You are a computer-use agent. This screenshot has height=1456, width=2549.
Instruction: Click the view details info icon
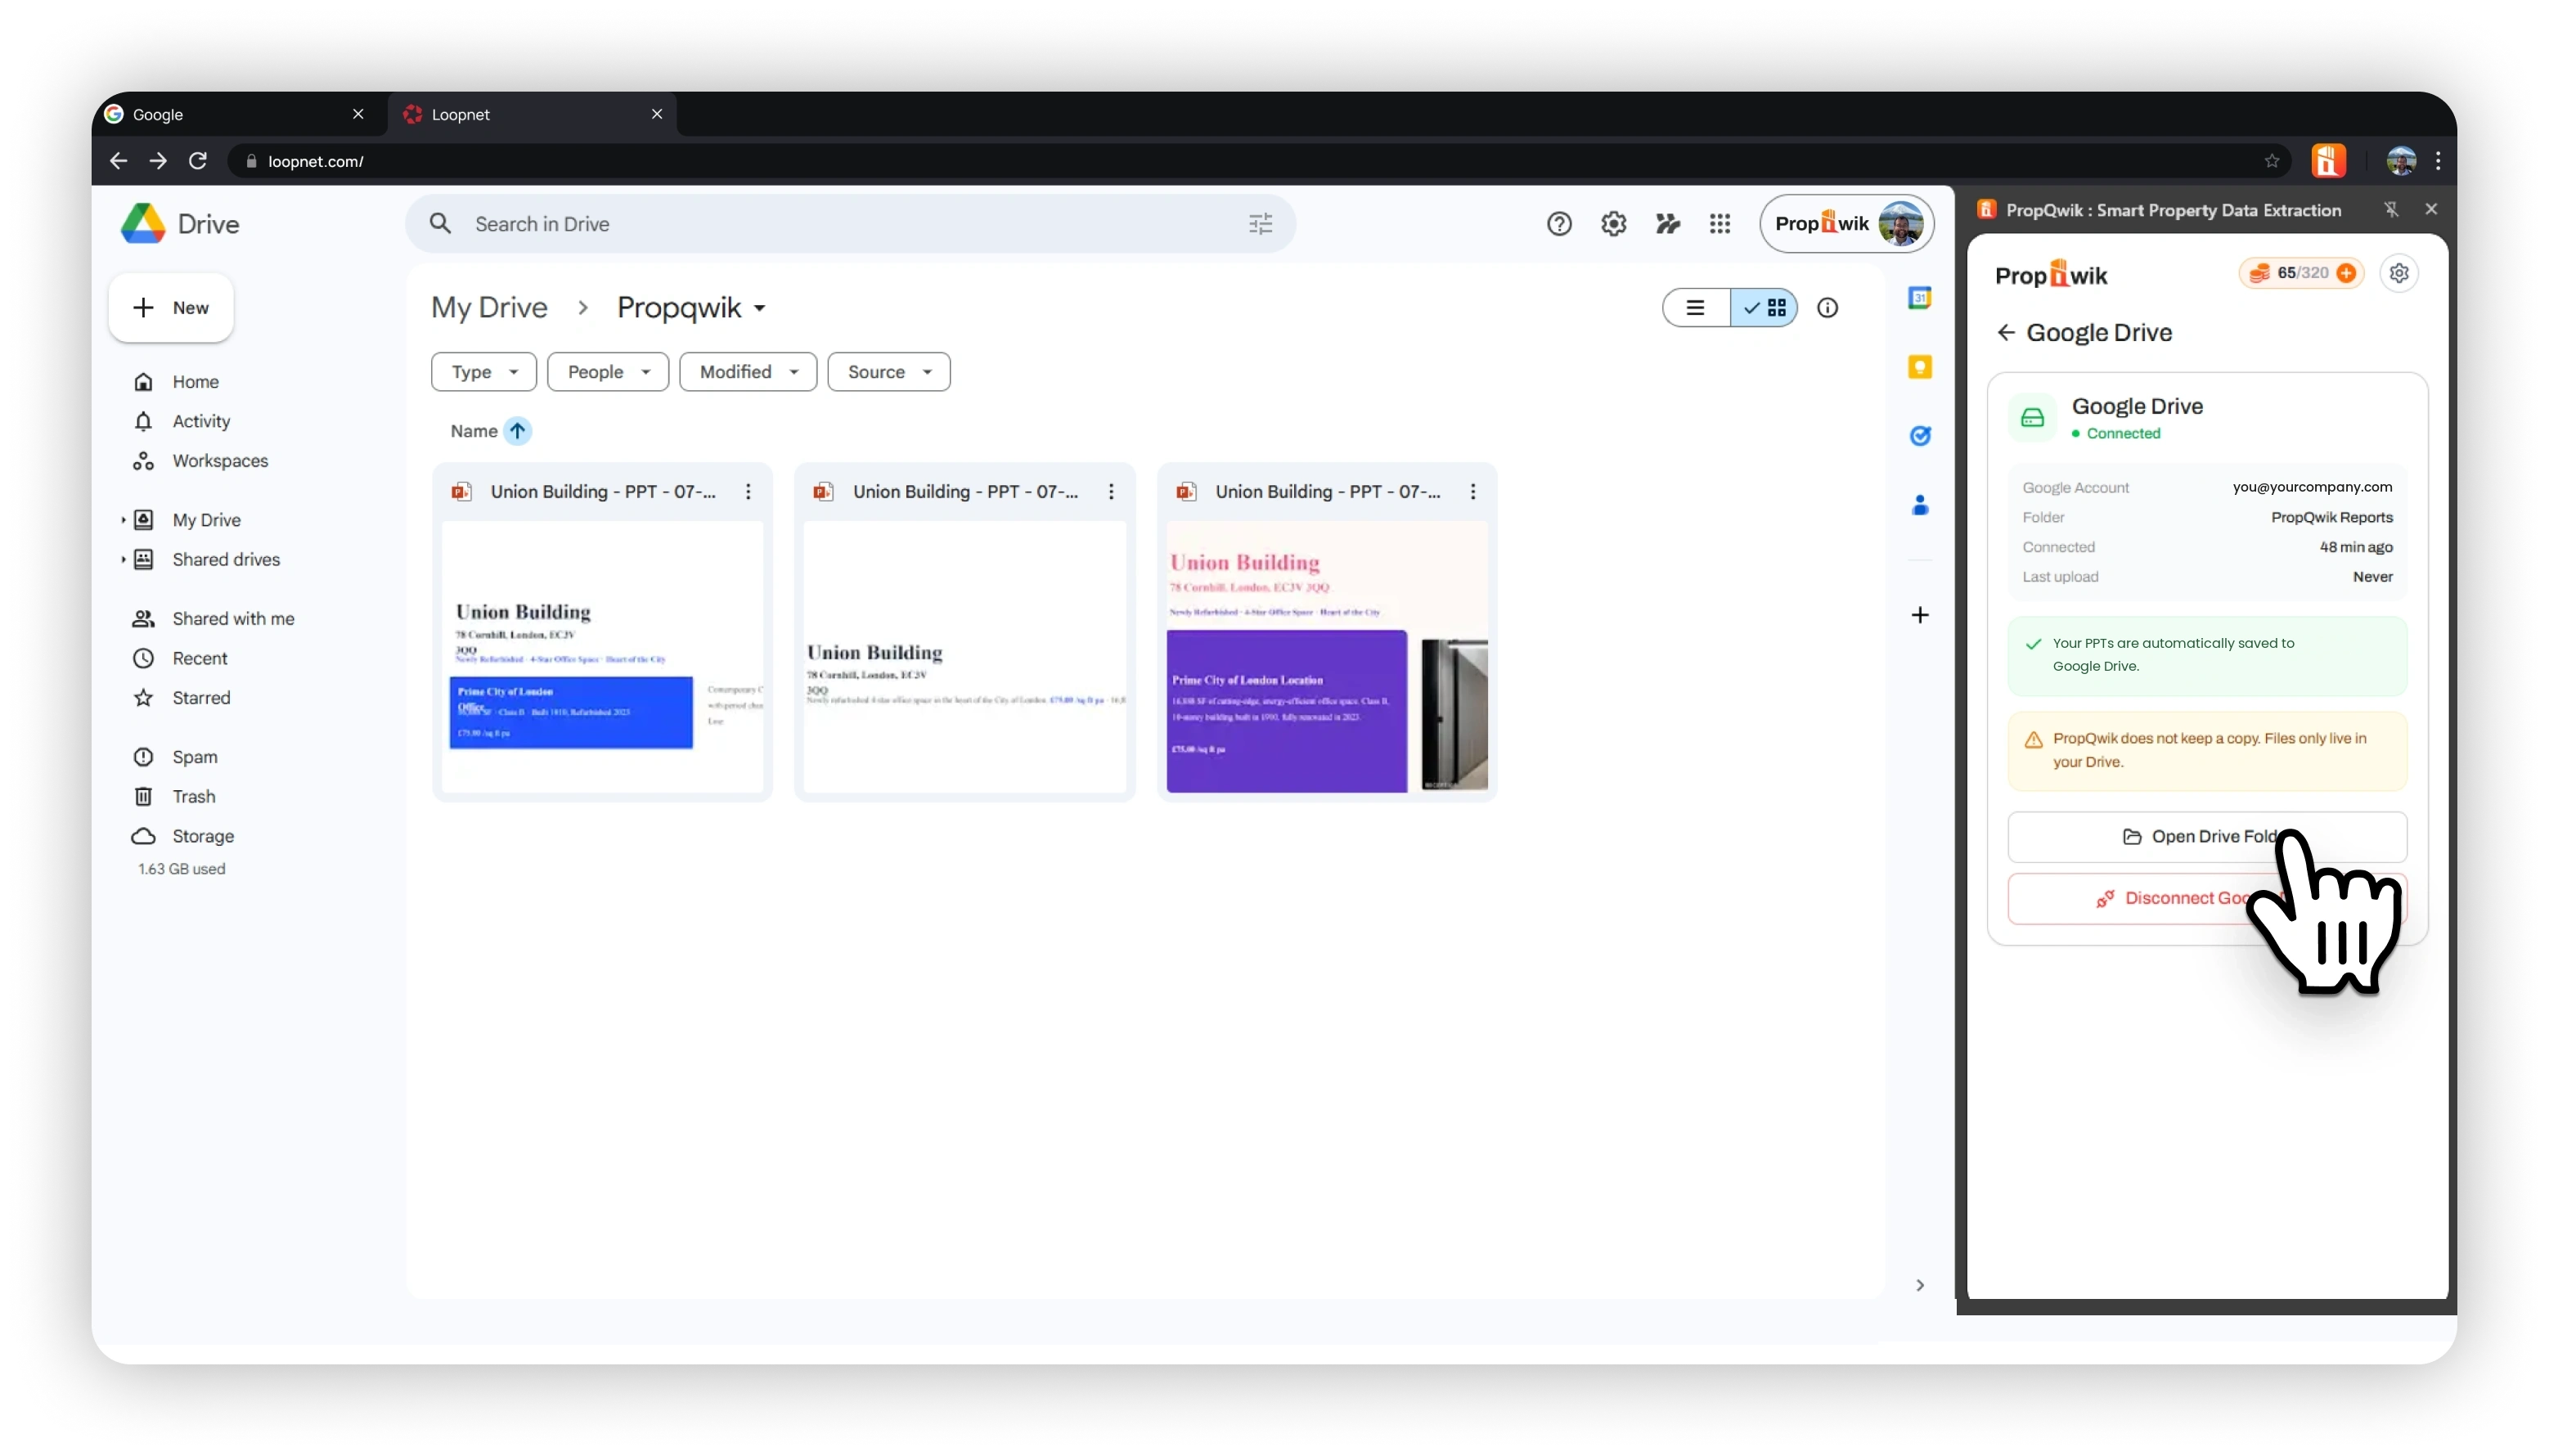tap(1827, 308)
